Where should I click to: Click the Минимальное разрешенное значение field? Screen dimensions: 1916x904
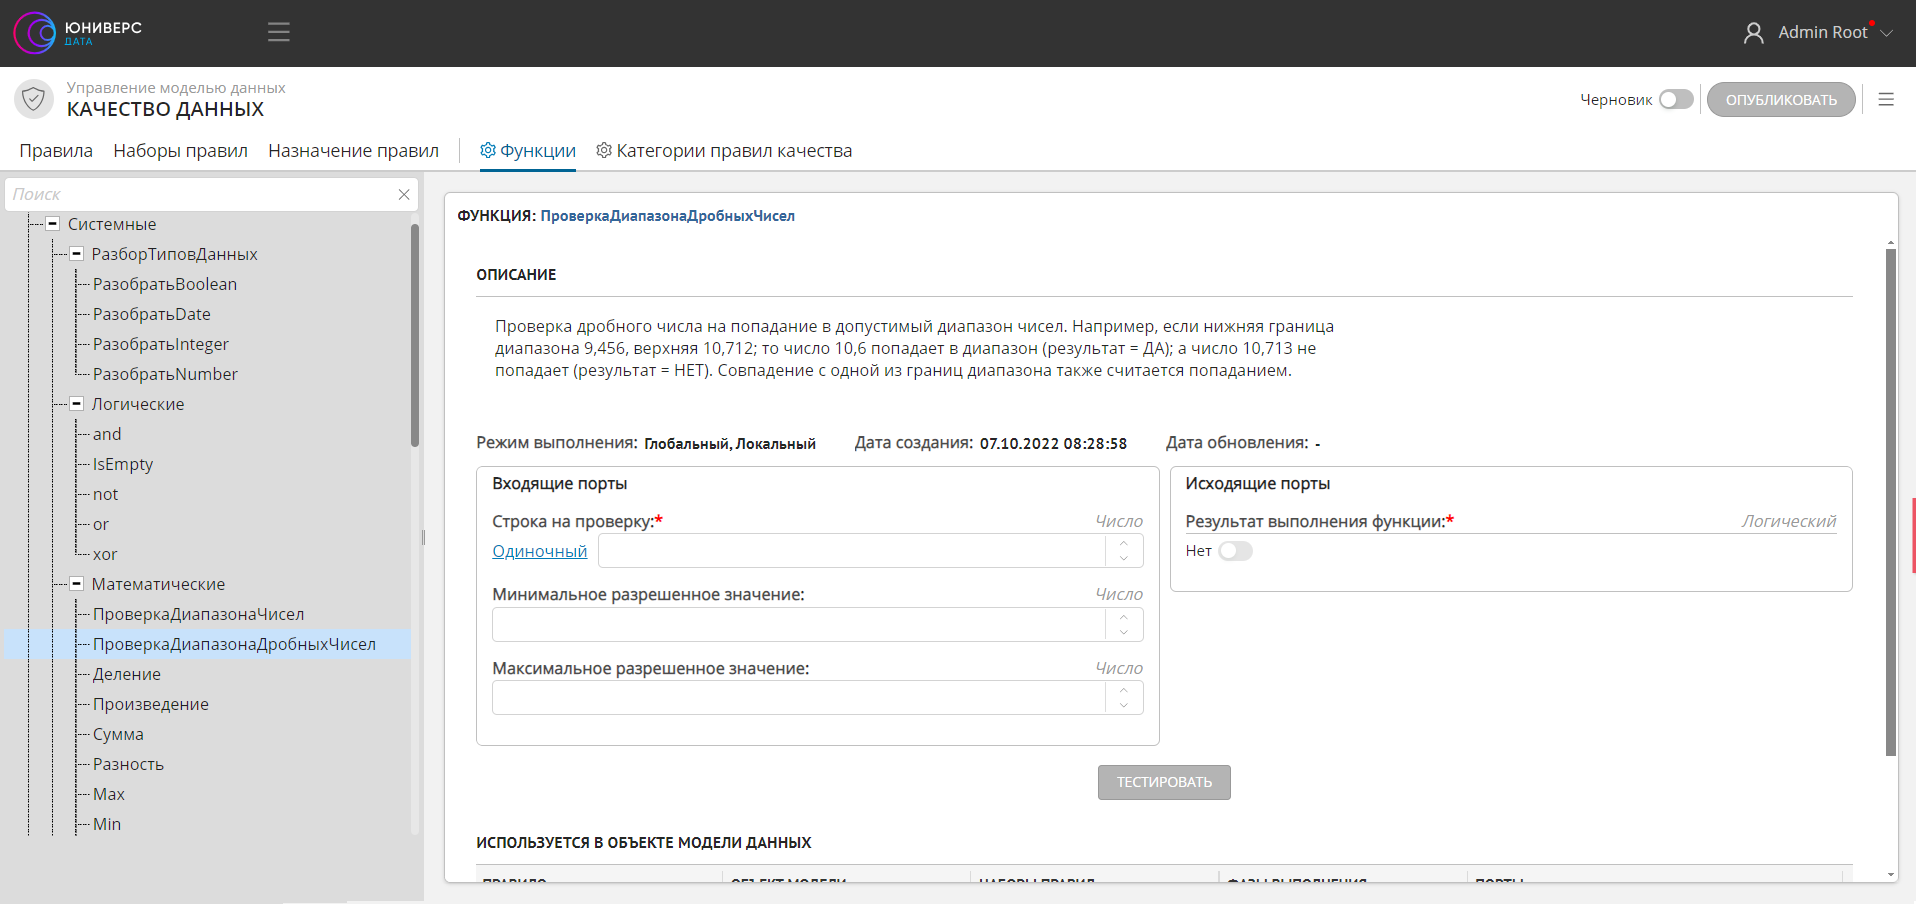(x=799, y=625)
